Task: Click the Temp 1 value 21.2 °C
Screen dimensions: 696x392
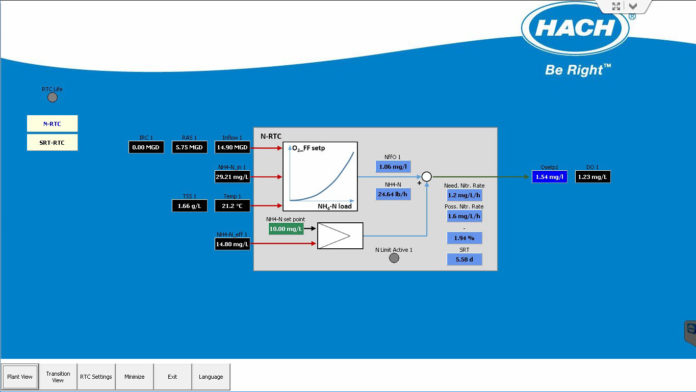Action: point(233,206)
